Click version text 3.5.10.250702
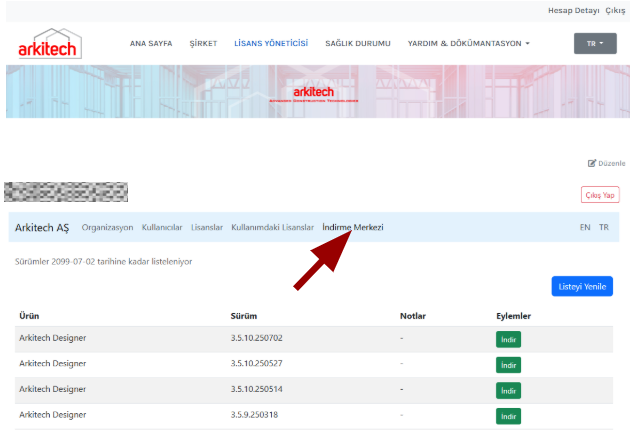The width and height of the screenshot is (631, 431). click(x=257, y=338)
